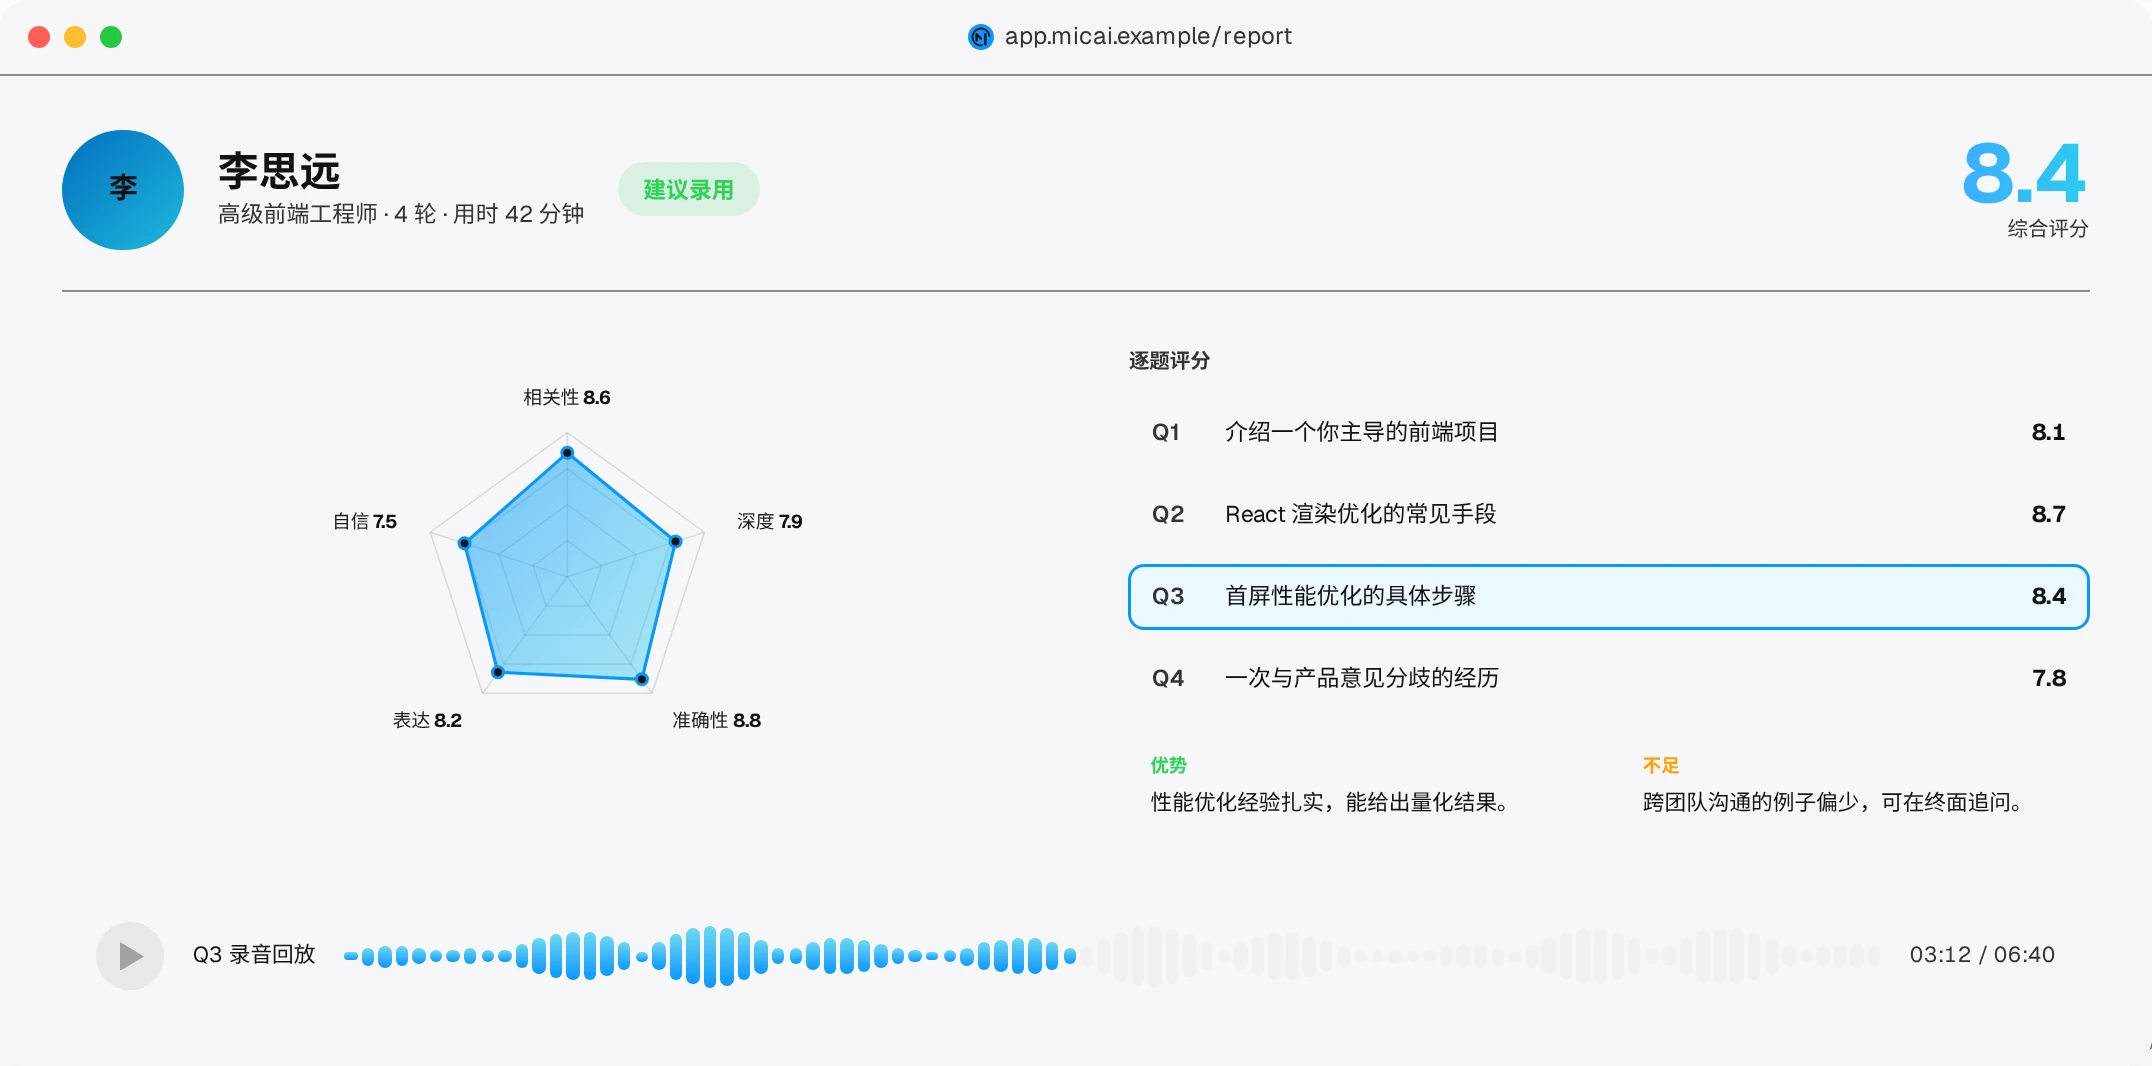Click the Q1 score 8.1
2152x1066 pixels.
coord(2048,432)
